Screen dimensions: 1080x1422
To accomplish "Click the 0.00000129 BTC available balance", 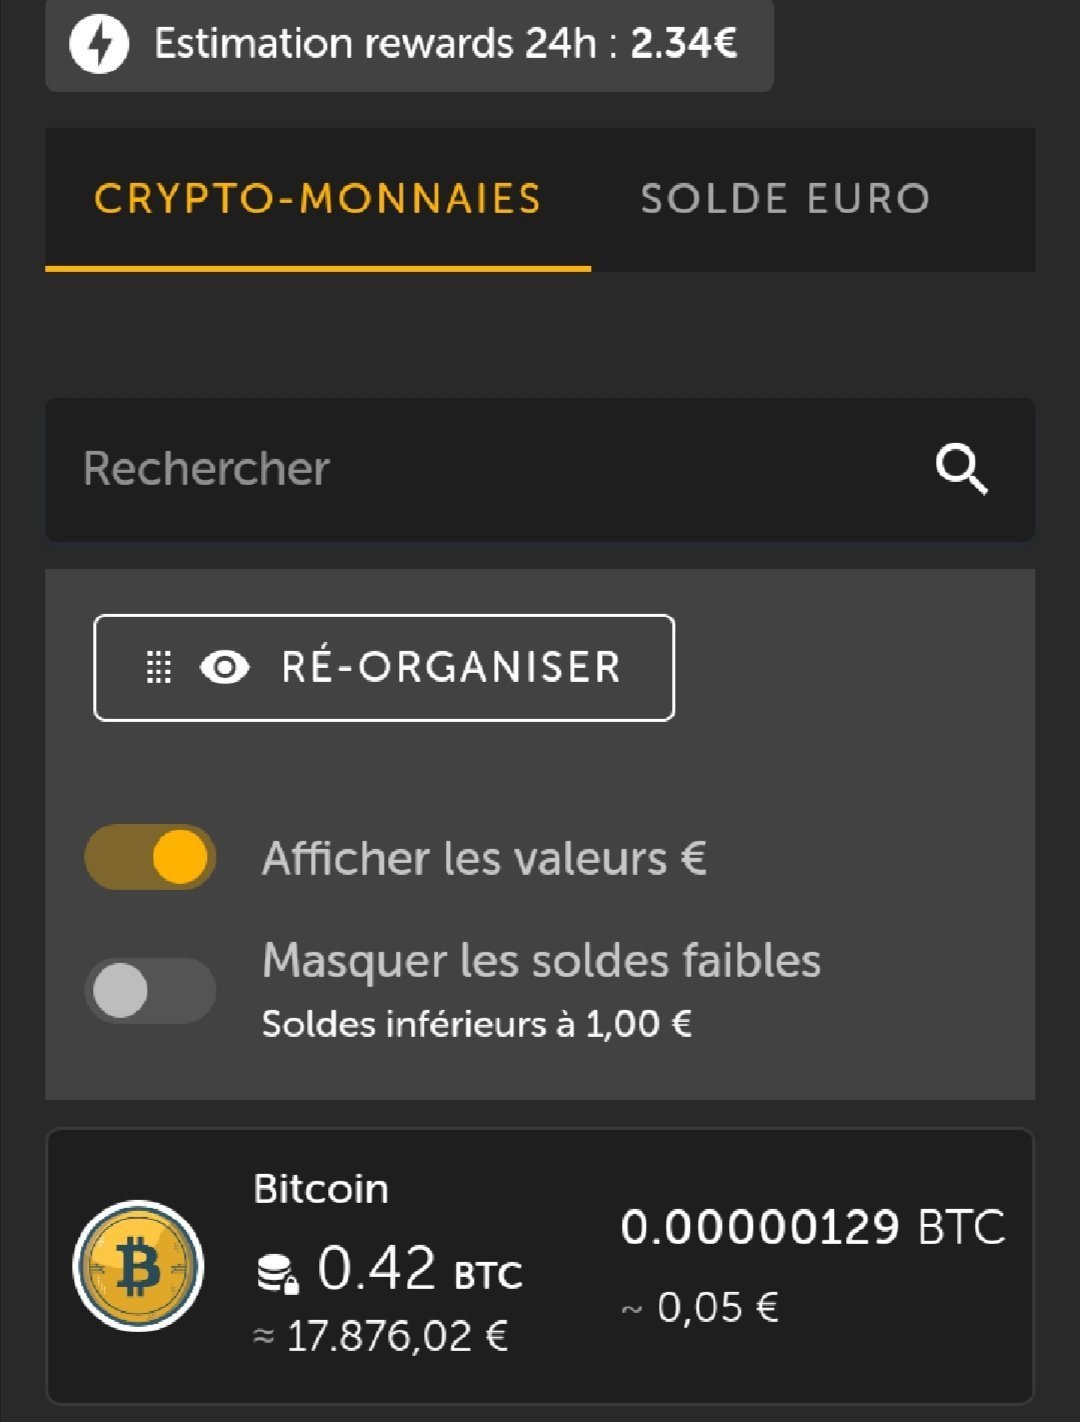I will [x=812, y=1227].
